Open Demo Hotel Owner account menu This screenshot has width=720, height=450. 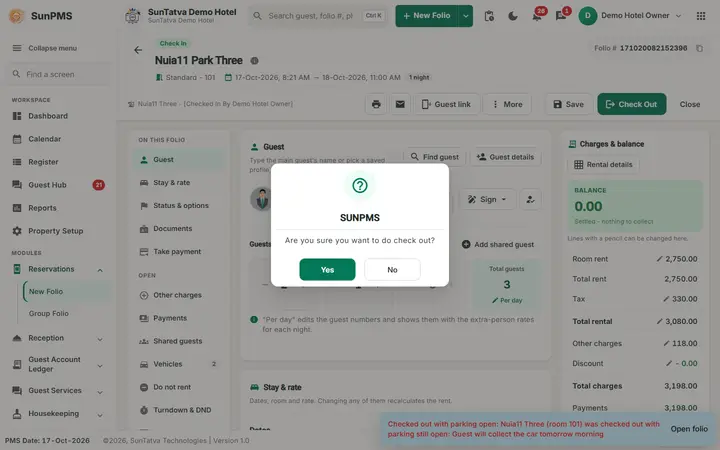[630, 16]
